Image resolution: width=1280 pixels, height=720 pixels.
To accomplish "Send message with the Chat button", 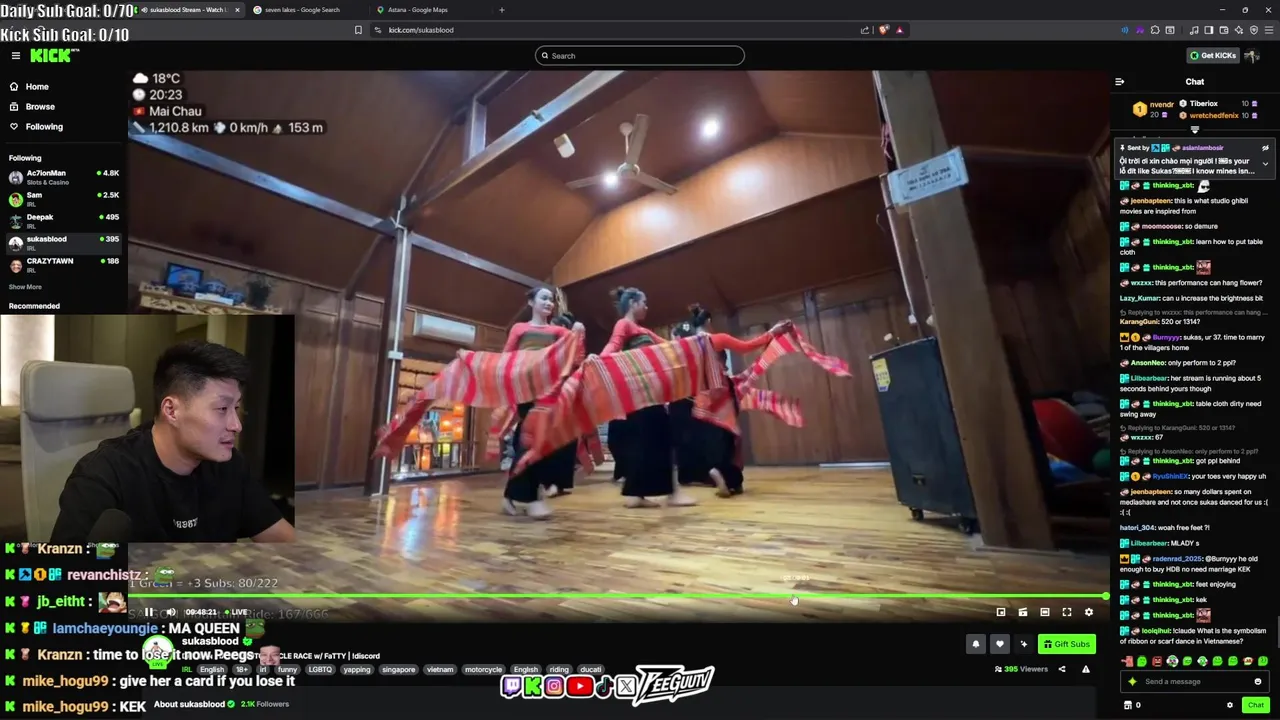I will (x=1256, y=705).
